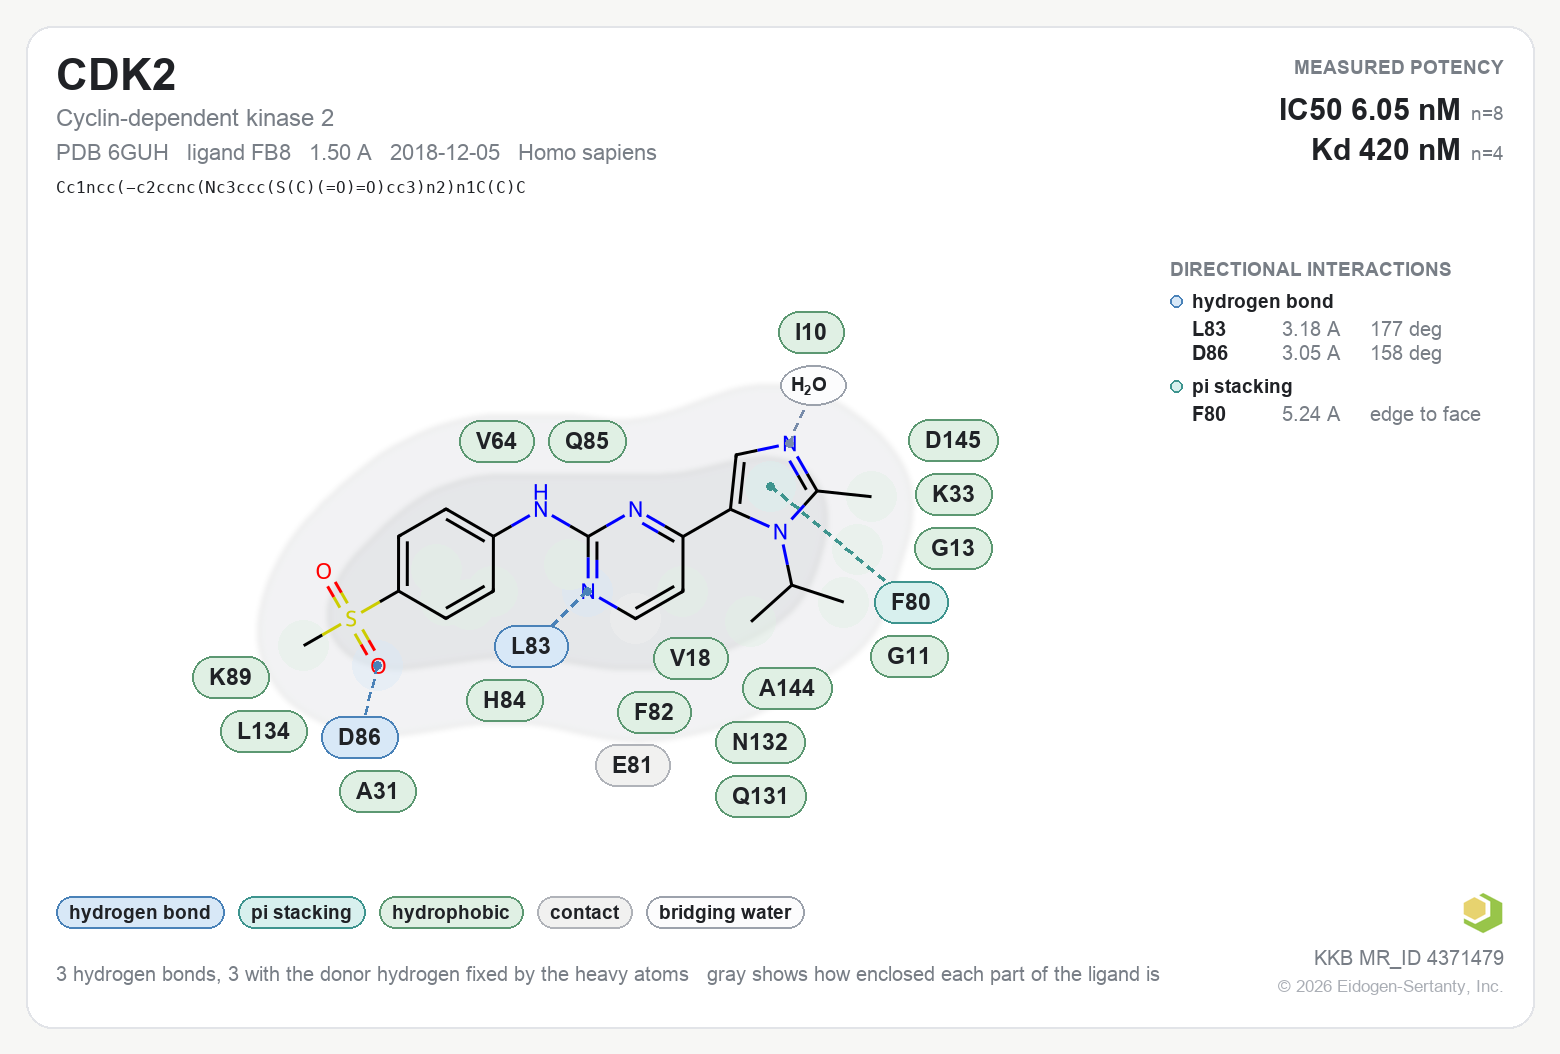Click the hydrophobic legend pill
This screenshot has height=1054, width=1560.
pos(451,912)
